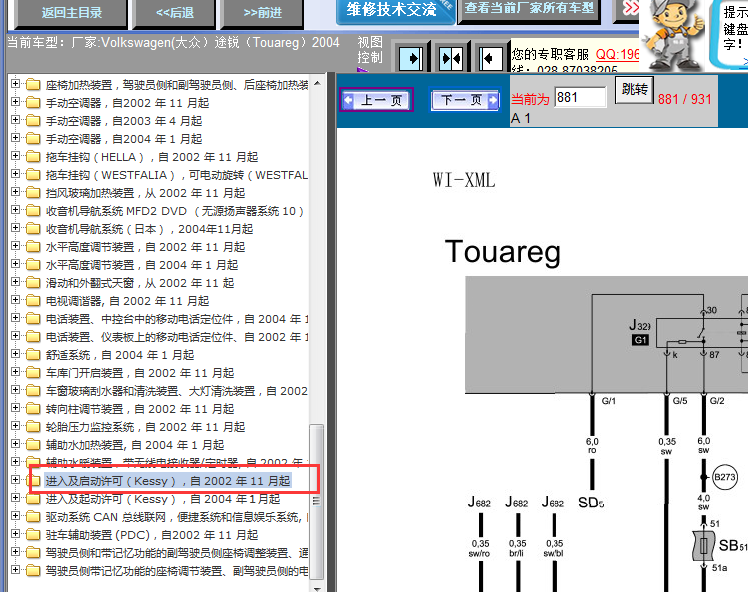Click the view control center-split icon

point(451,59)
